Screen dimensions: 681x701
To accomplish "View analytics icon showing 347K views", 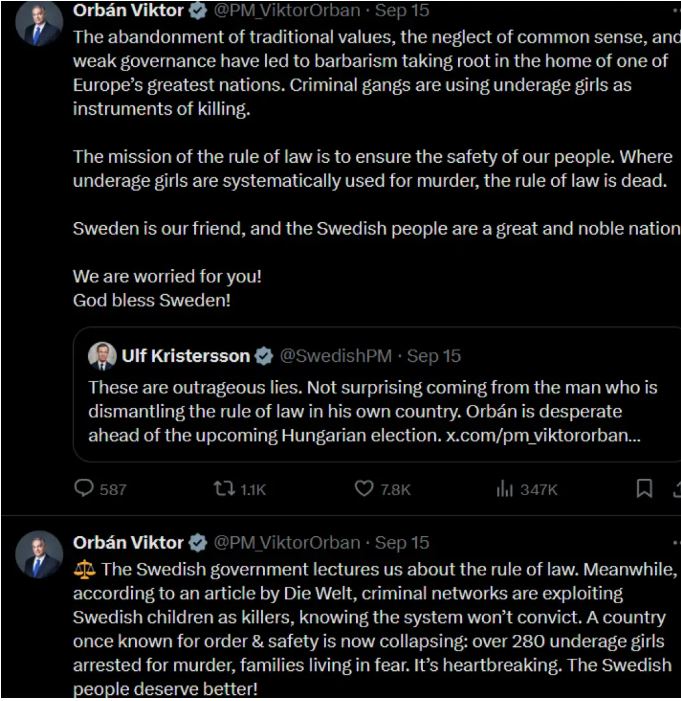I will click(504, 489).
